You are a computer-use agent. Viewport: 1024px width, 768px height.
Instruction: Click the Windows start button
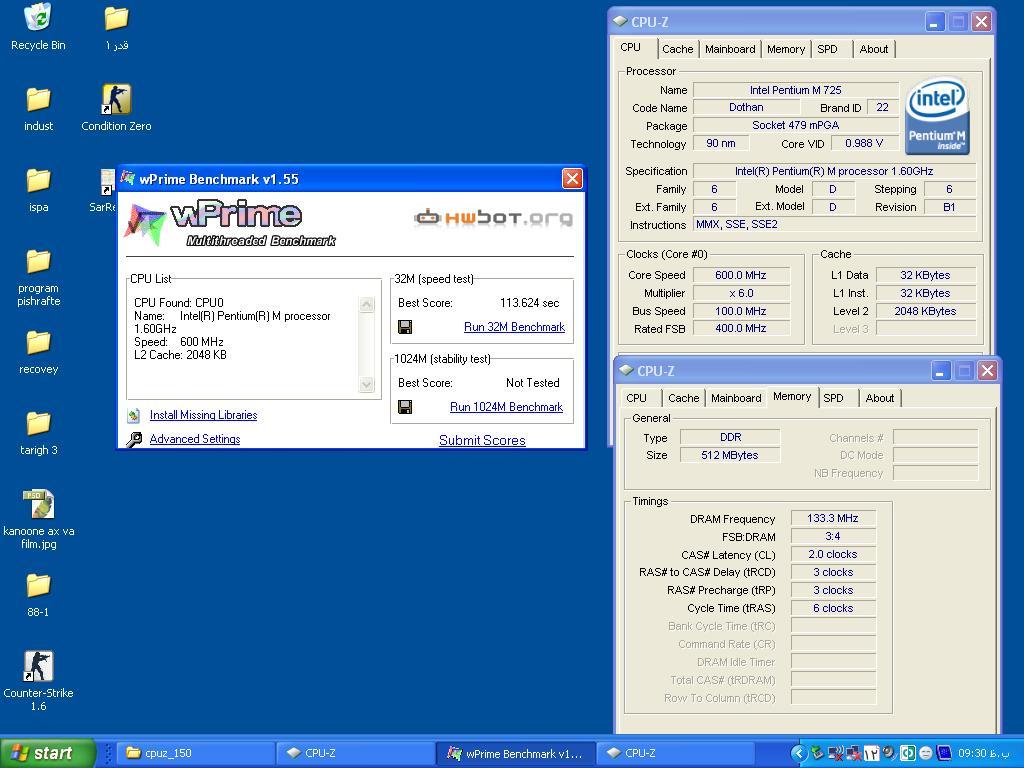point(47,753)
